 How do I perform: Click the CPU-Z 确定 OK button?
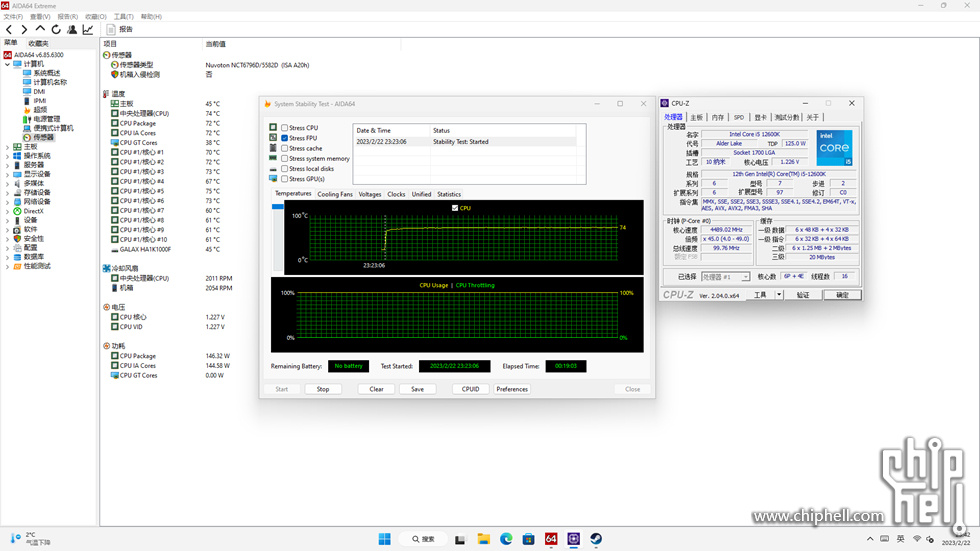pos(842,295)
